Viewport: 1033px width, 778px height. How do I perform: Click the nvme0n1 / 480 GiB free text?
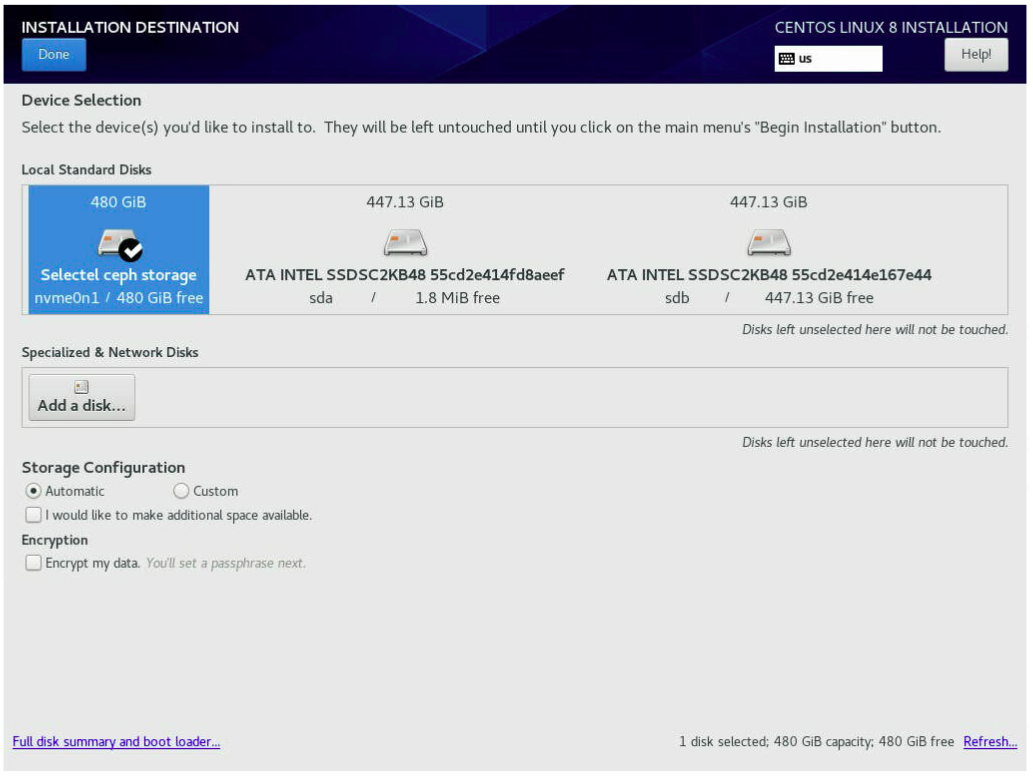(119, 298)
